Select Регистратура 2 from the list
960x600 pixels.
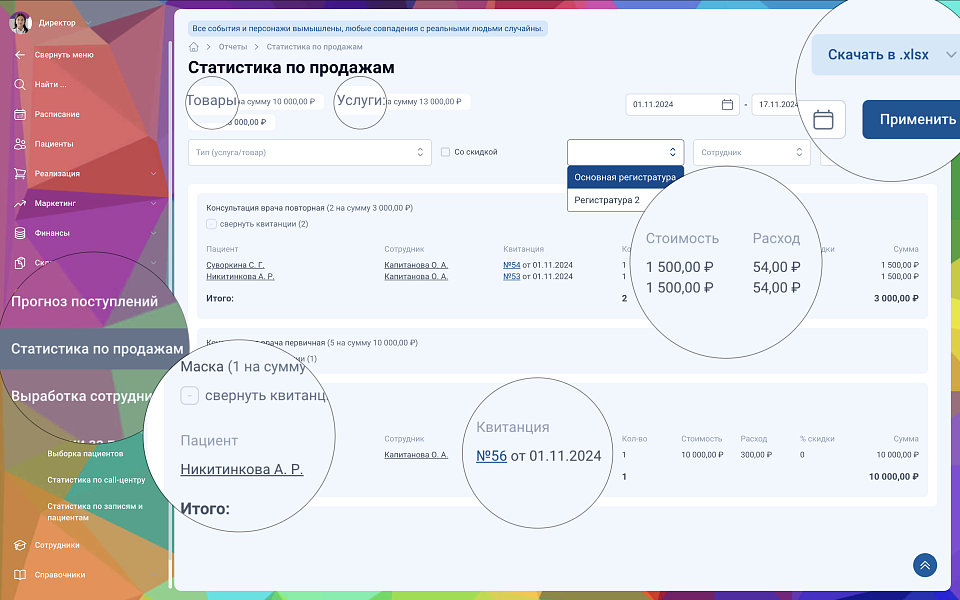tap(608, 200)
